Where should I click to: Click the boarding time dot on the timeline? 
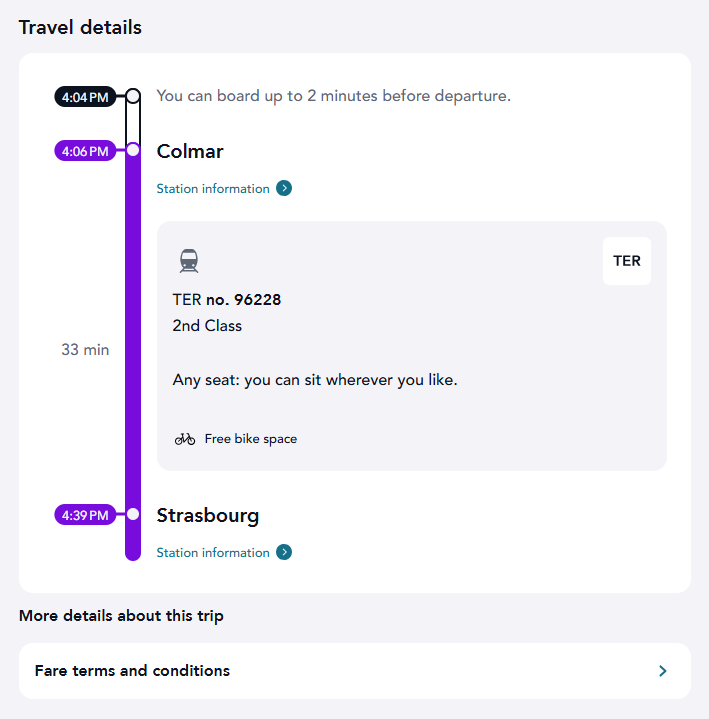point(133,96)
